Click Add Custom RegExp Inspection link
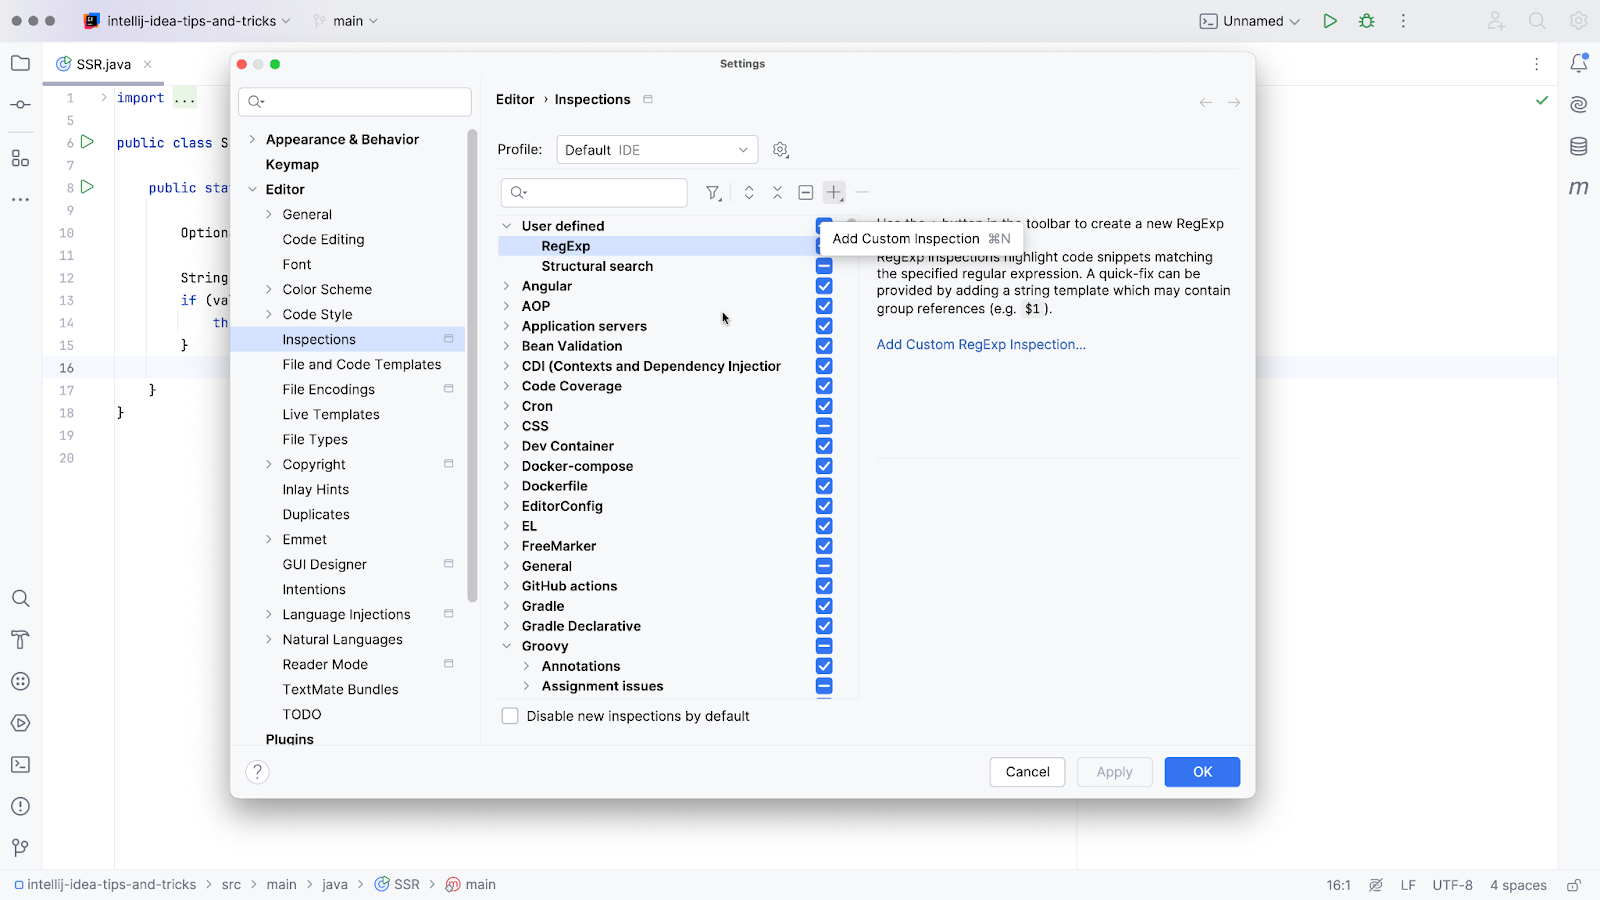Viewport: 1600px width, 900px height. click(981, 344)
